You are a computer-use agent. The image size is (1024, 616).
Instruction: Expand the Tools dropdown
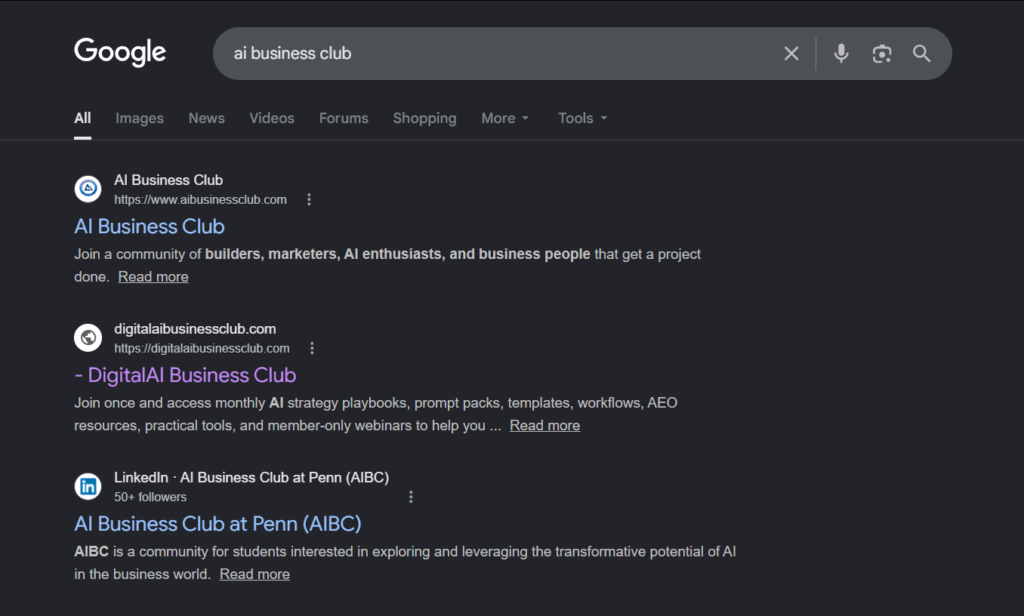tap(583, 118)
